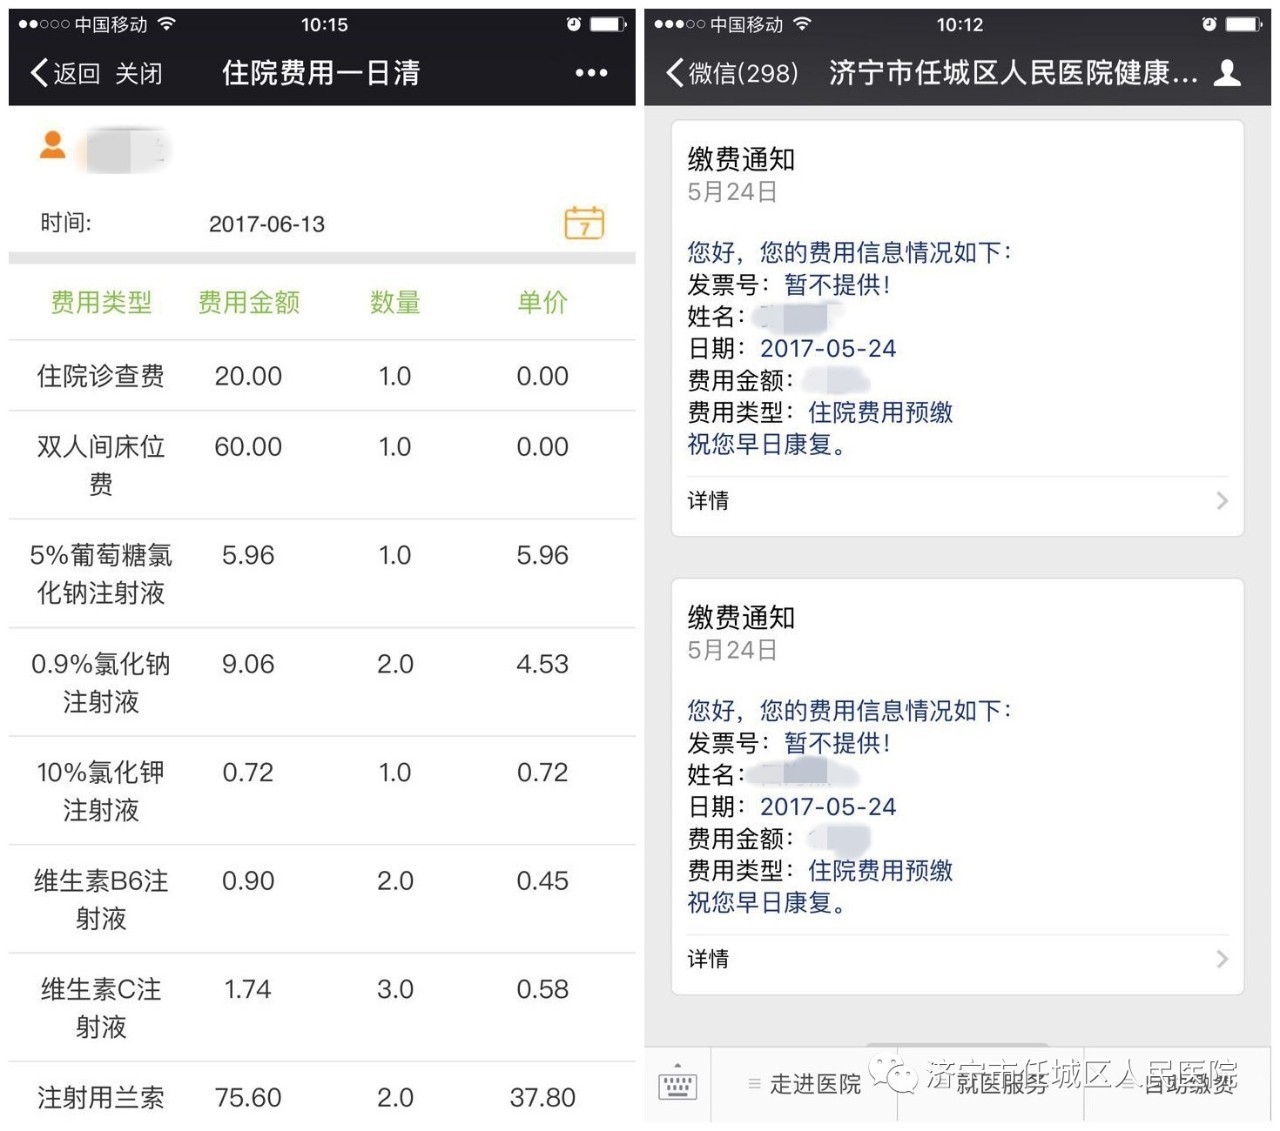Tap the alarm icon in left status bar
This screenshot has width=1280, height=1131.
[x=574, y=24]
